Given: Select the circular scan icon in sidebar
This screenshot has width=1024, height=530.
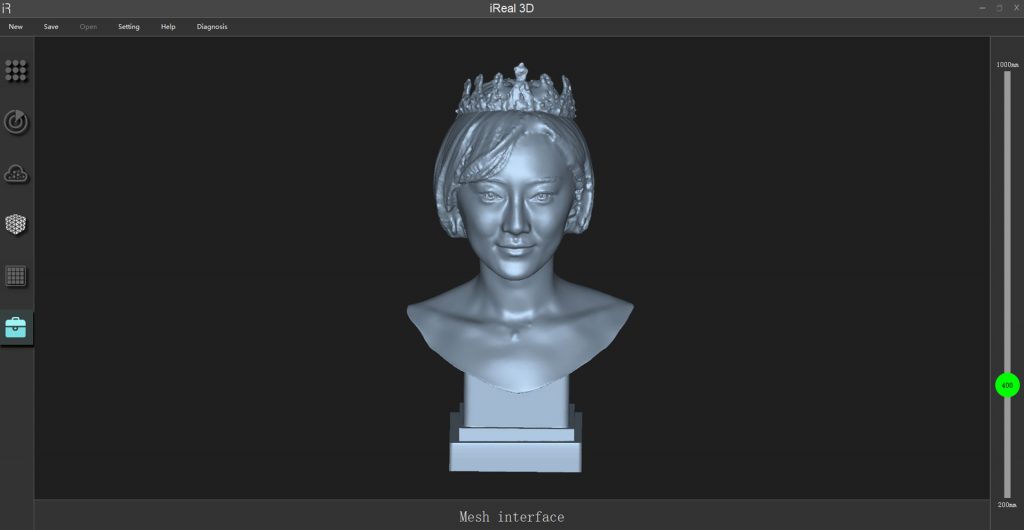Looking at the screenshot, I should click(16, 122).
